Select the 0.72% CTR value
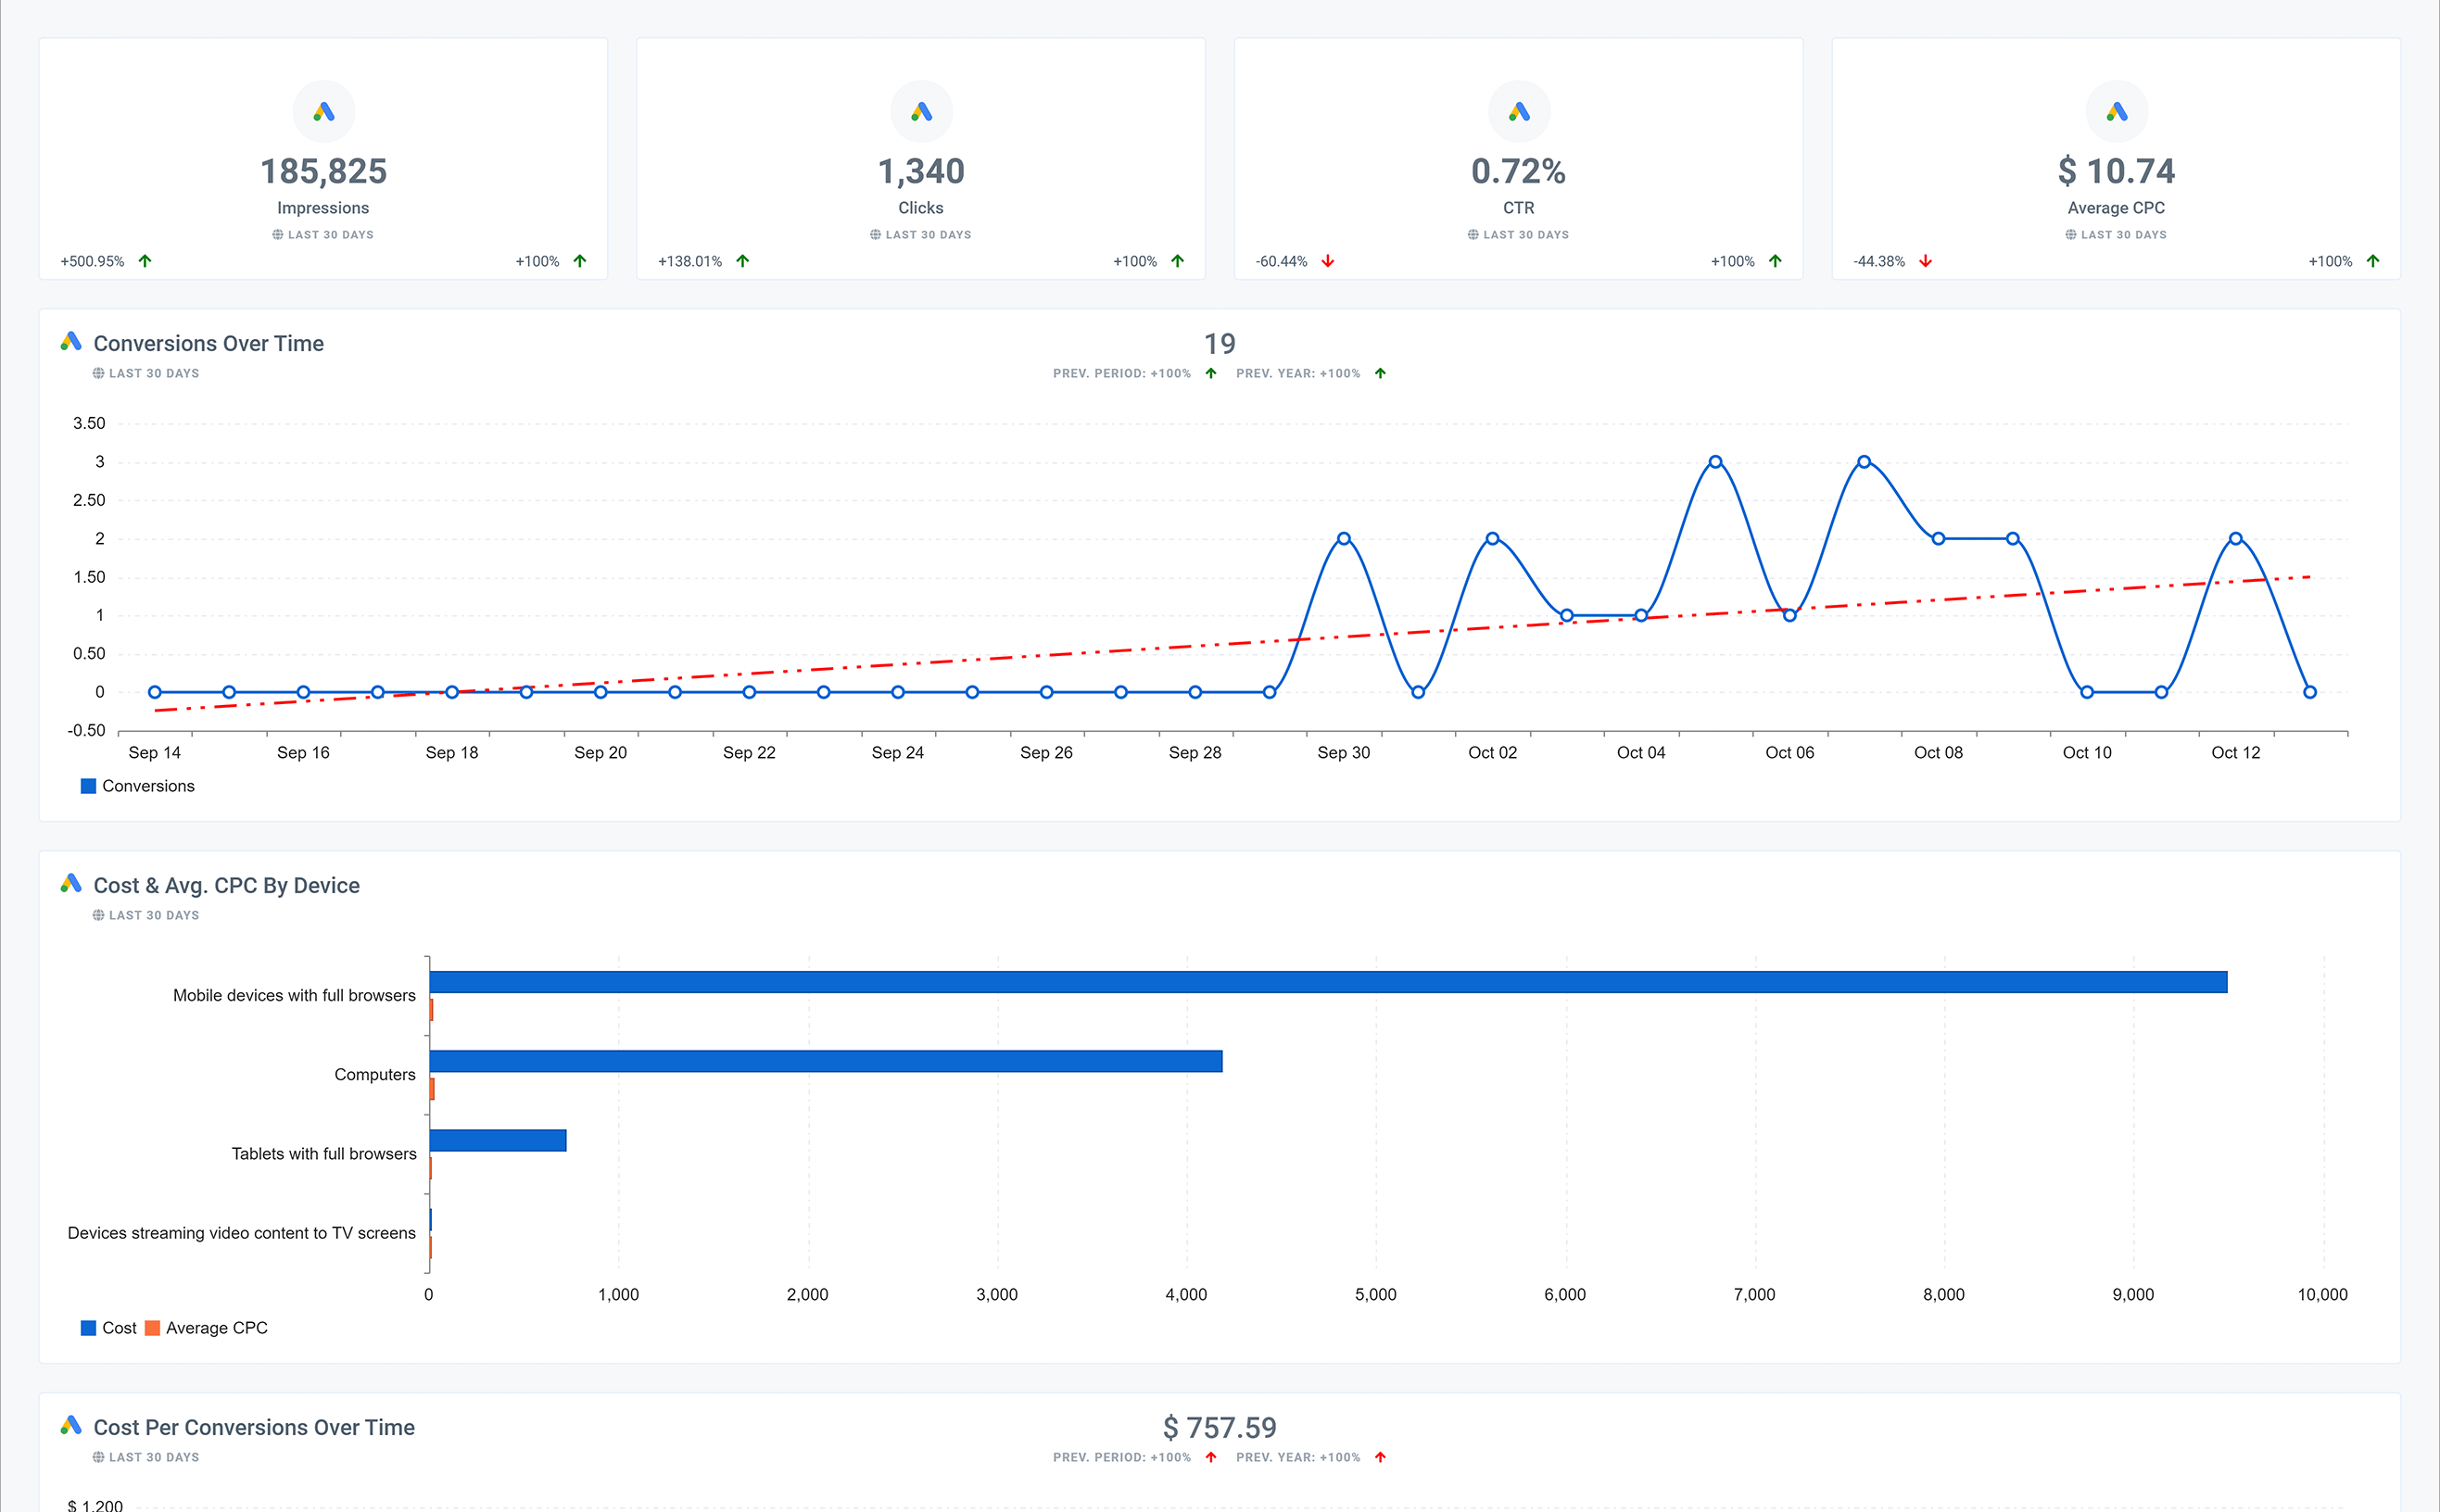Viewport: 2440px width, 1512px height. point(1518,171)
